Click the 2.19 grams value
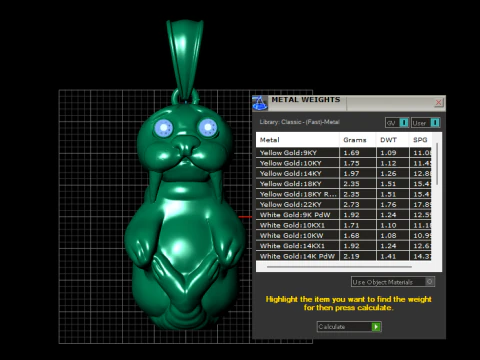This screenshot has width=480, height=360. 351,256
